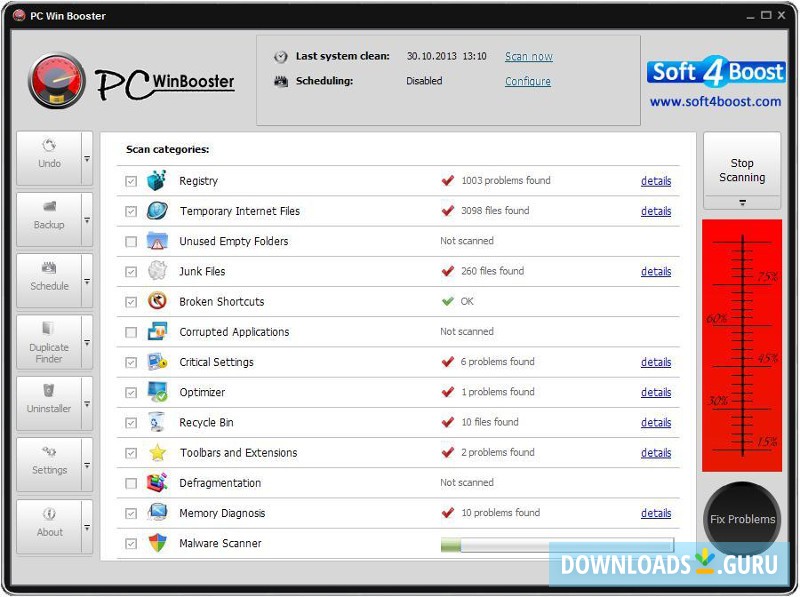The height and width of the screenshot is (597, 800).
Task: Uncheck the Registry checkbox
Action: [x=131, y=181]
